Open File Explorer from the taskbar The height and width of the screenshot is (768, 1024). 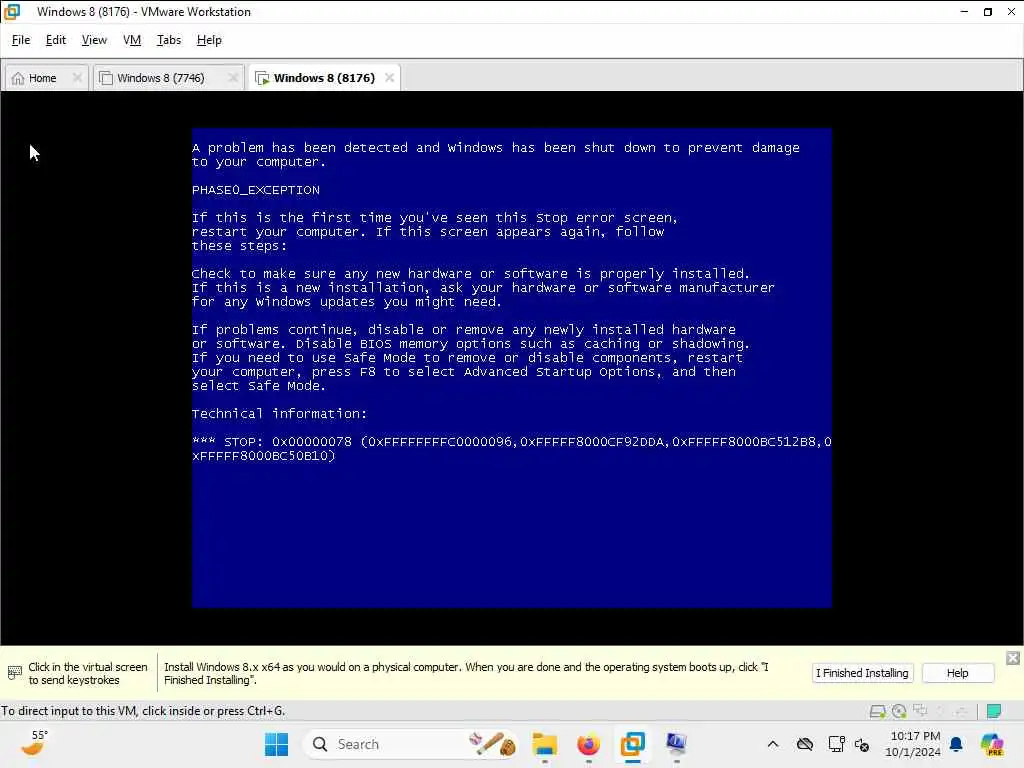[545, 744]
